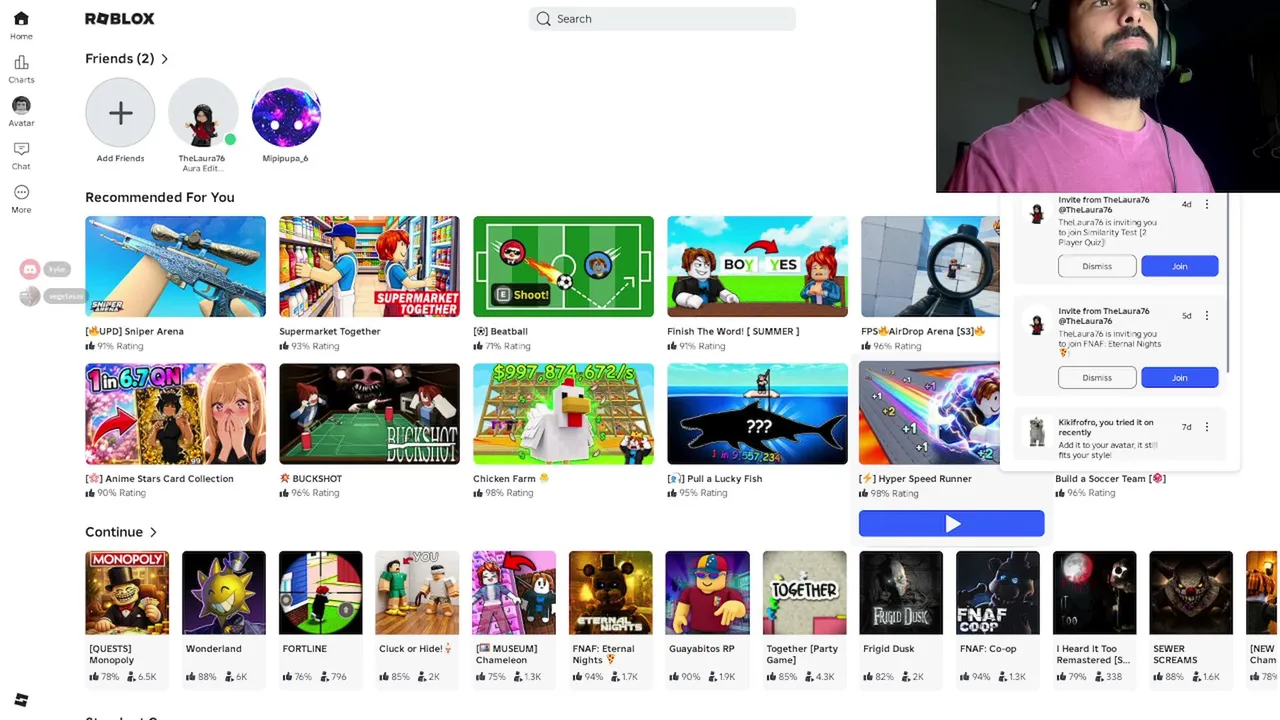Open Chat from the sidebar
The image size is (1280, 720).
(21, 155)
